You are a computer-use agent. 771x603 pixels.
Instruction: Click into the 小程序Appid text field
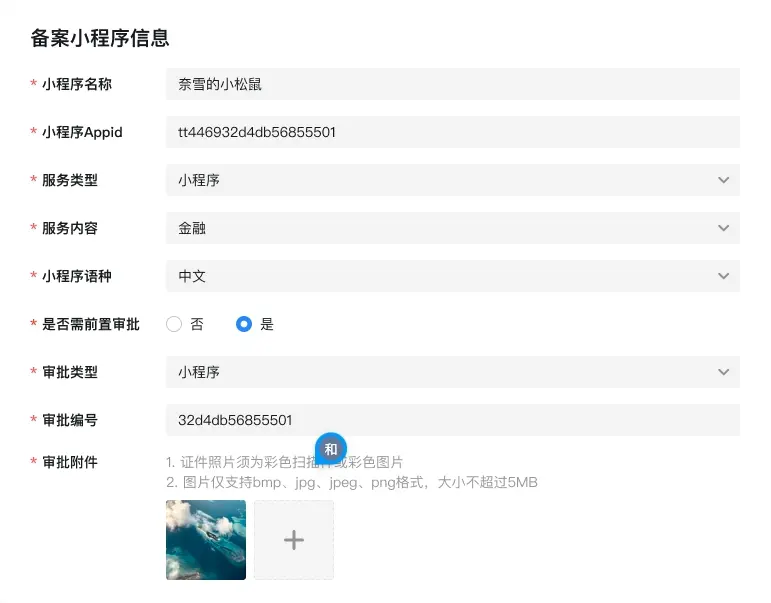[x=452, y=132]
